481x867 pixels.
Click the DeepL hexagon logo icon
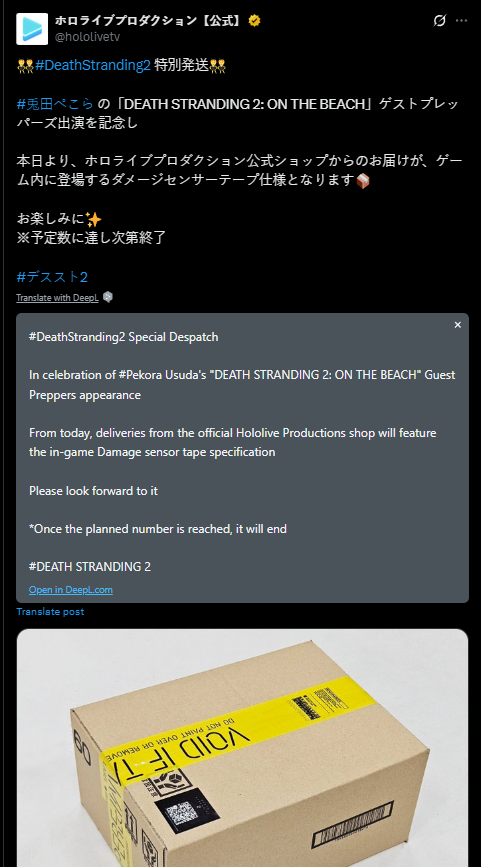click(x=108, y=297)
